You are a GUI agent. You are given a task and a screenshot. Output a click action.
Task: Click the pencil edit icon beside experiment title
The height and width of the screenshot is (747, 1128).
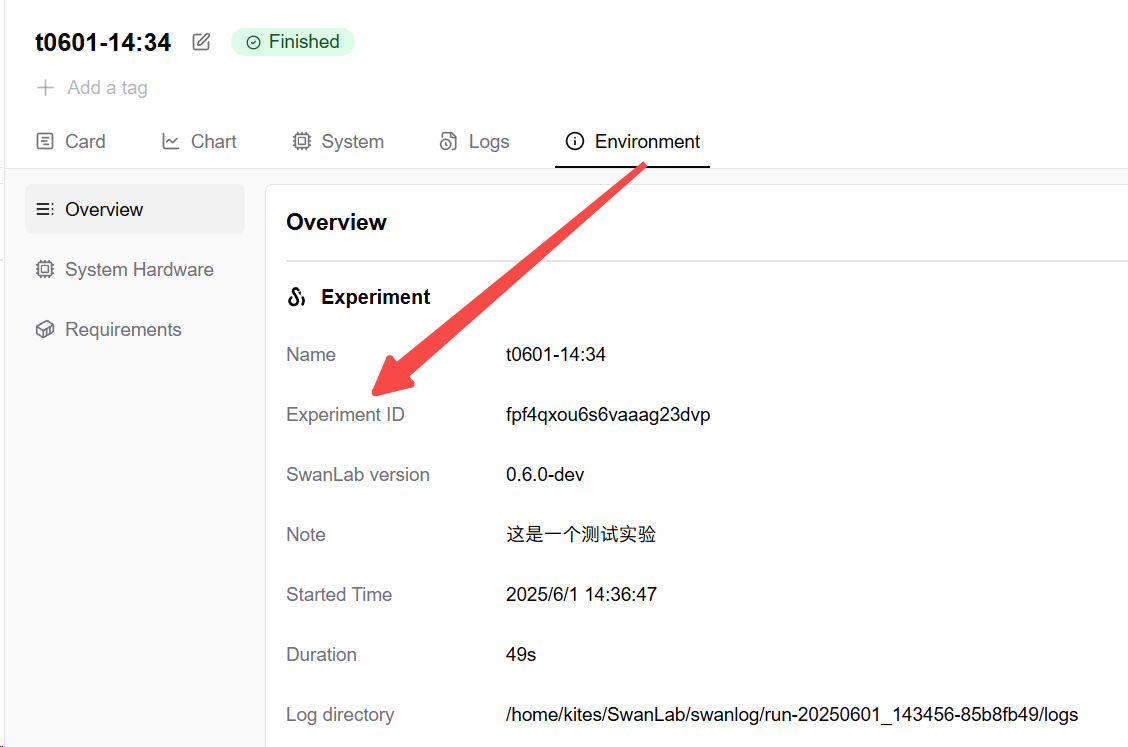coord(201,42)
